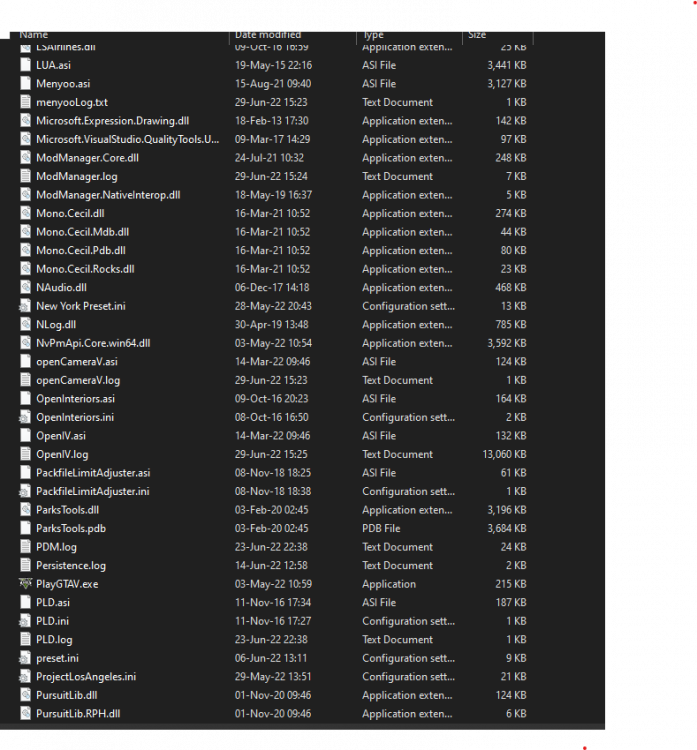
Task: Select the openCameraV.log file name
Action: tap(78, 381)
